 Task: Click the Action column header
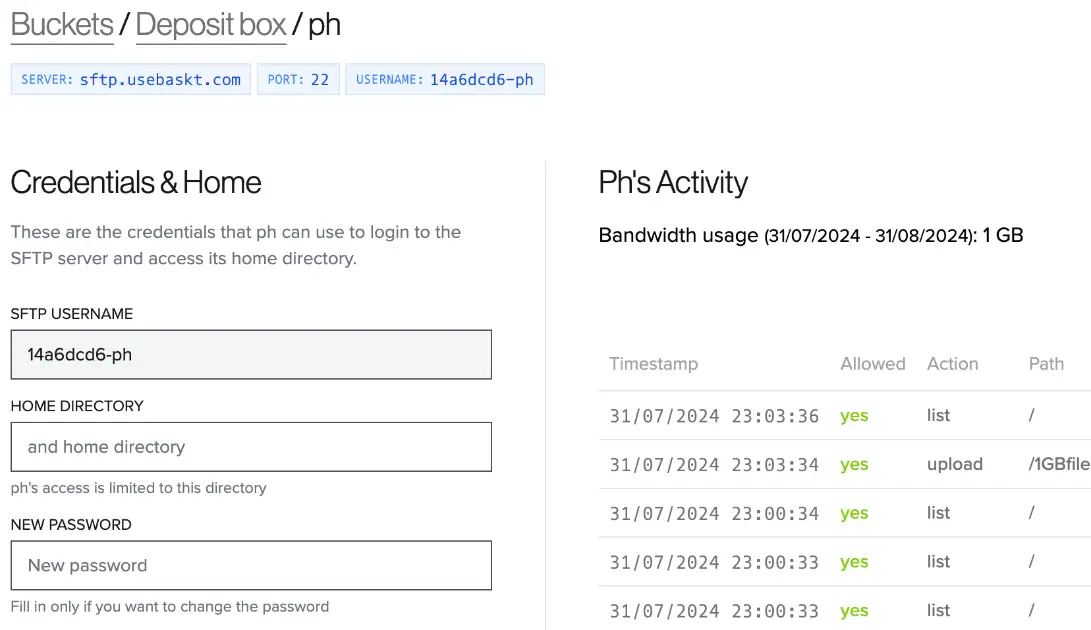tap(952, 364)
